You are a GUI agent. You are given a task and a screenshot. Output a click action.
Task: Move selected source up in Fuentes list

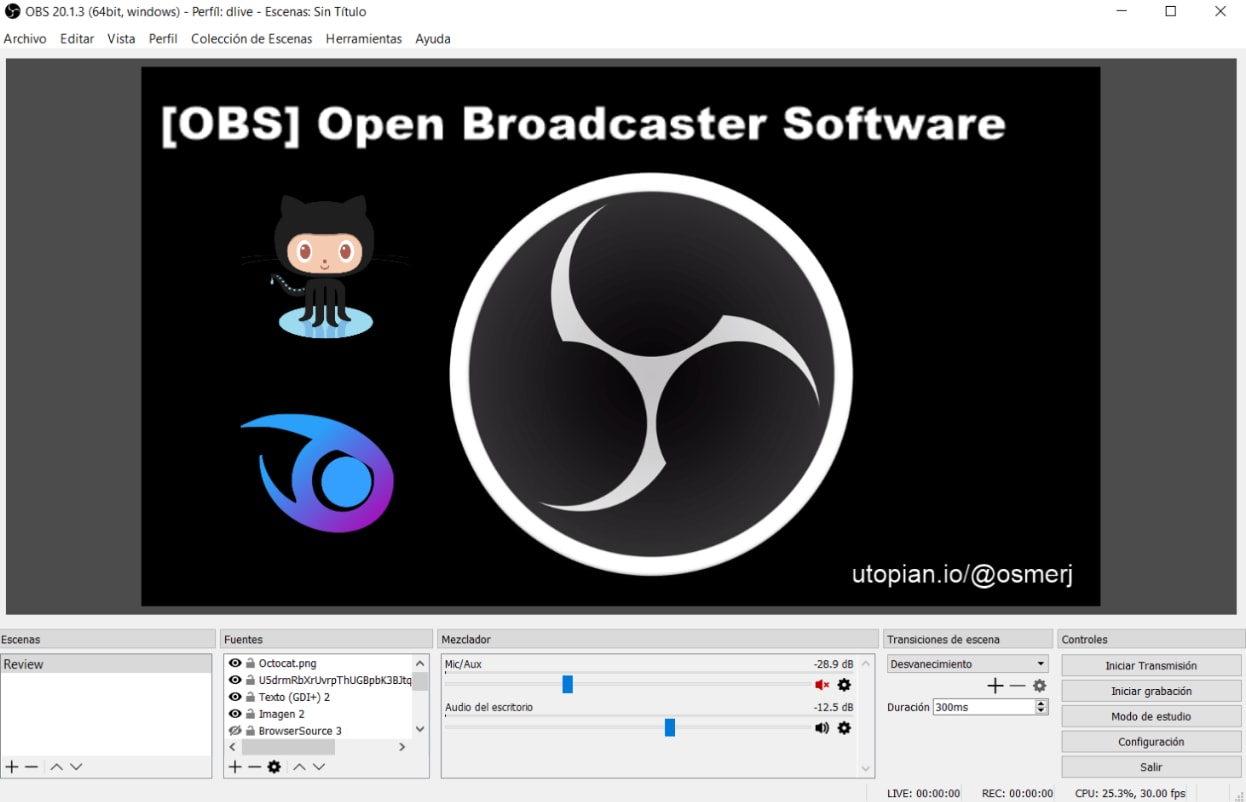[298, 767]
